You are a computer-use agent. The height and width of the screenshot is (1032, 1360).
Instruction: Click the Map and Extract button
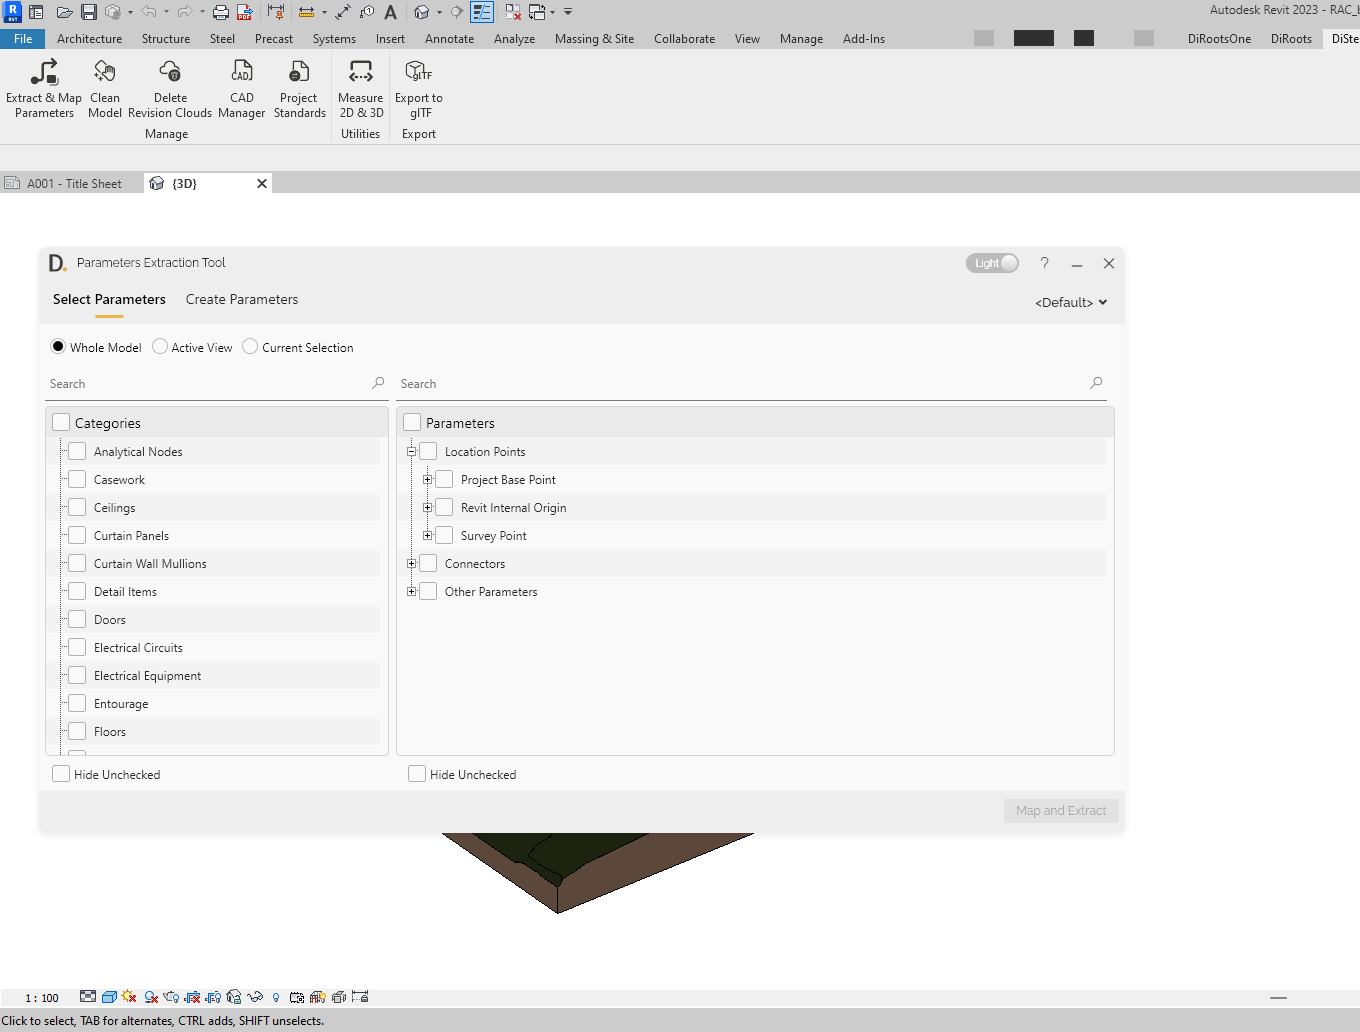click(1060, 810)
